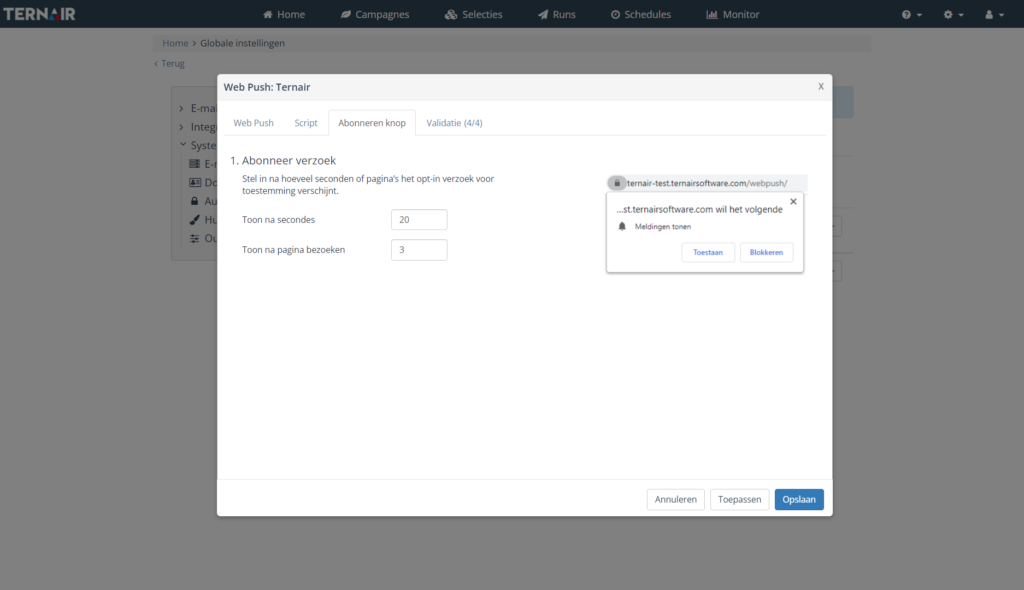The width and height of the screenshot is (1024, 590).
Task: Click the bell icon beside Meldingen tonen
Action: 622,227
